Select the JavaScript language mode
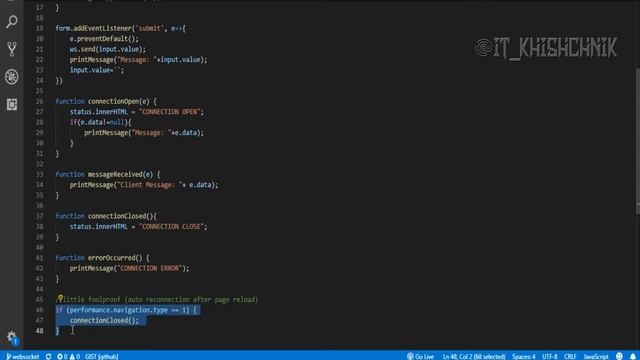Viewport: 640px width, 360px height. (596, 356)
